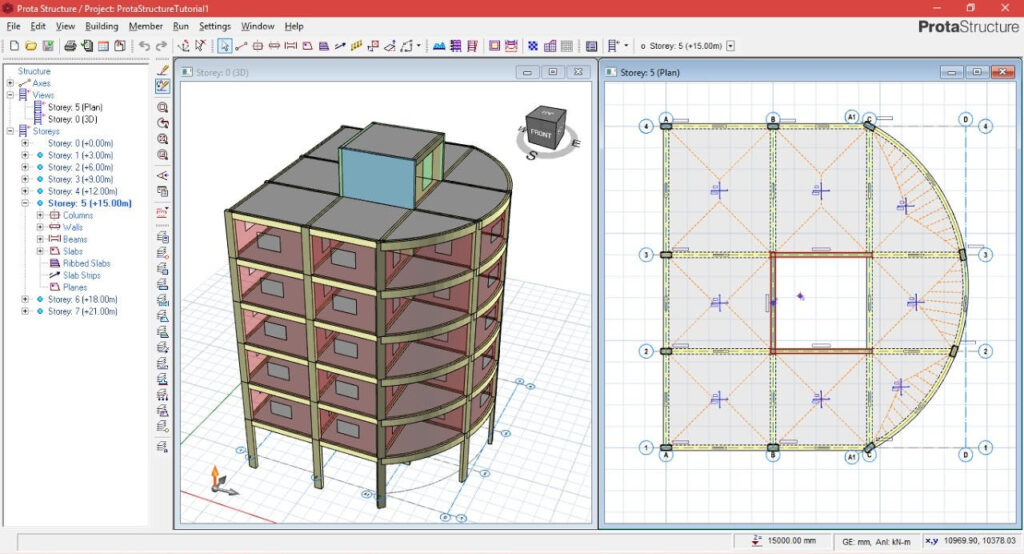Image resolution: width=1024 pixels, height=554 pixels.
Task: Open the Settings menu
Action: click(215, 26)
